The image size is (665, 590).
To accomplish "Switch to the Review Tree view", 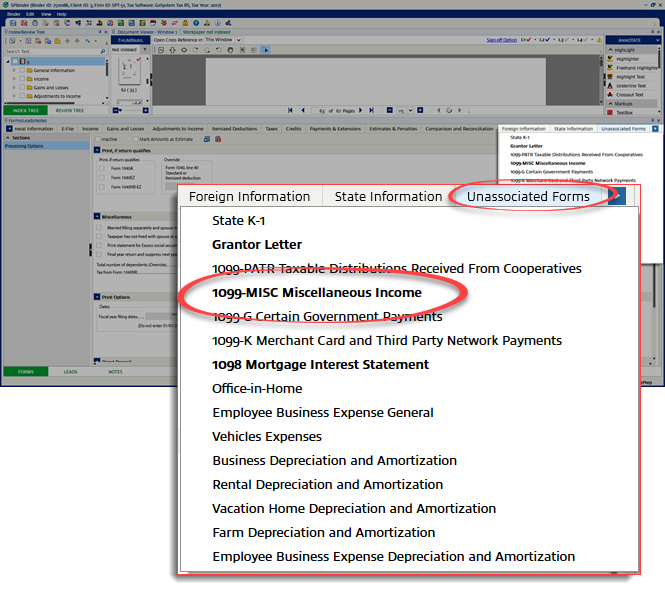I will click(x=69, y=111).
